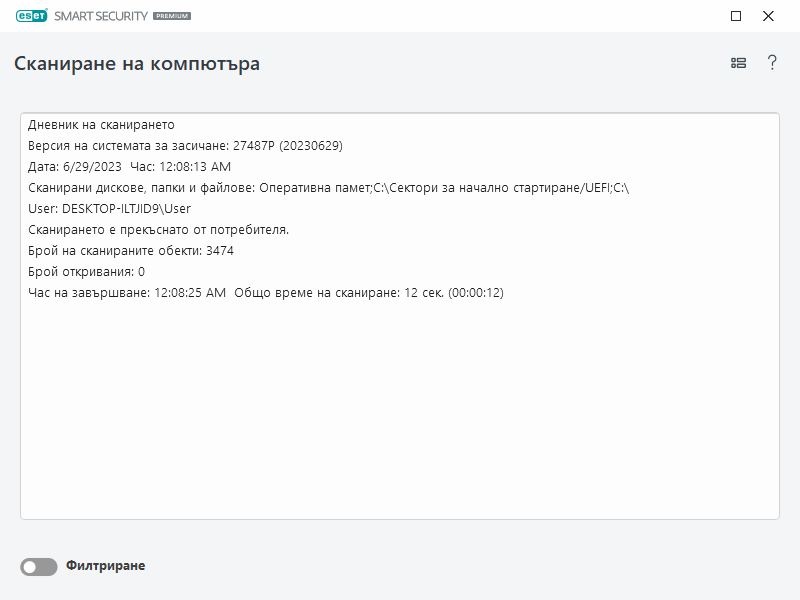Viewport: 800px width, 600px height.
Task: Select the detection engine version log line
Action: tap(185, 146)
